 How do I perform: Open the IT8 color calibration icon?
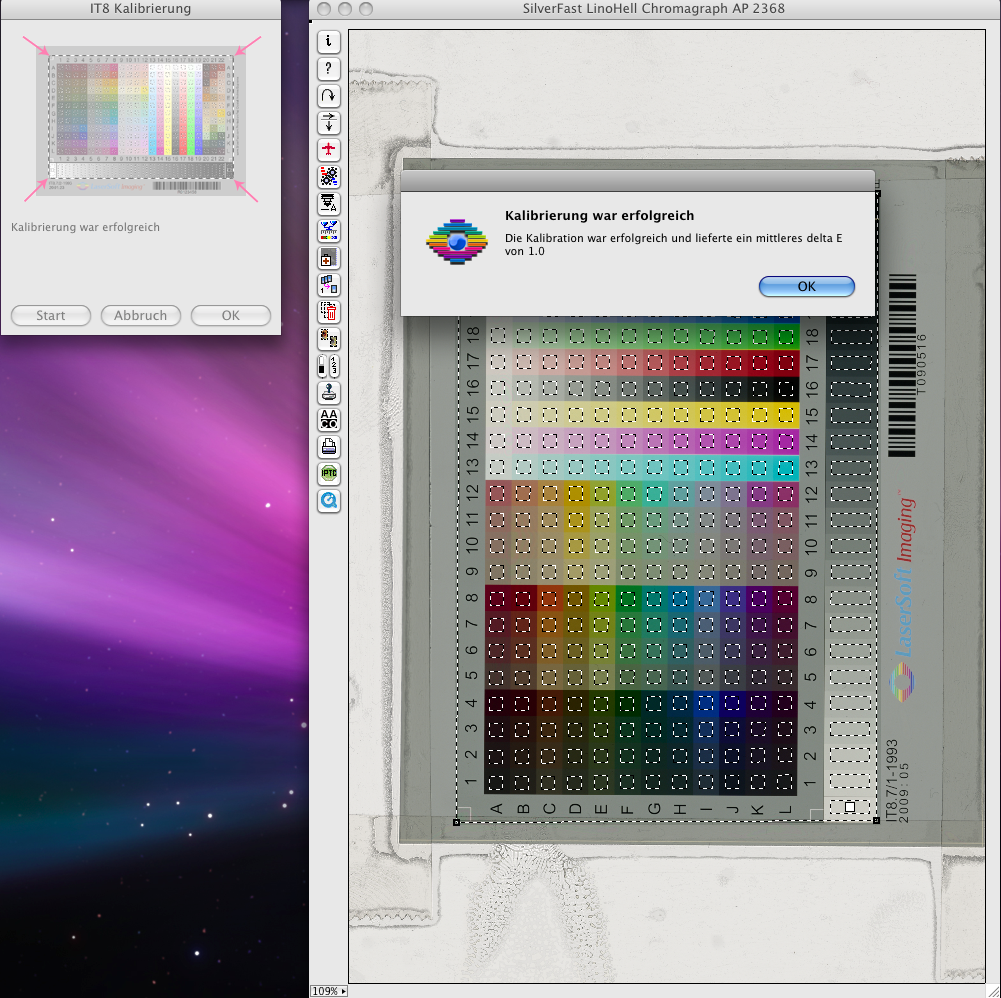click(328, 231)
